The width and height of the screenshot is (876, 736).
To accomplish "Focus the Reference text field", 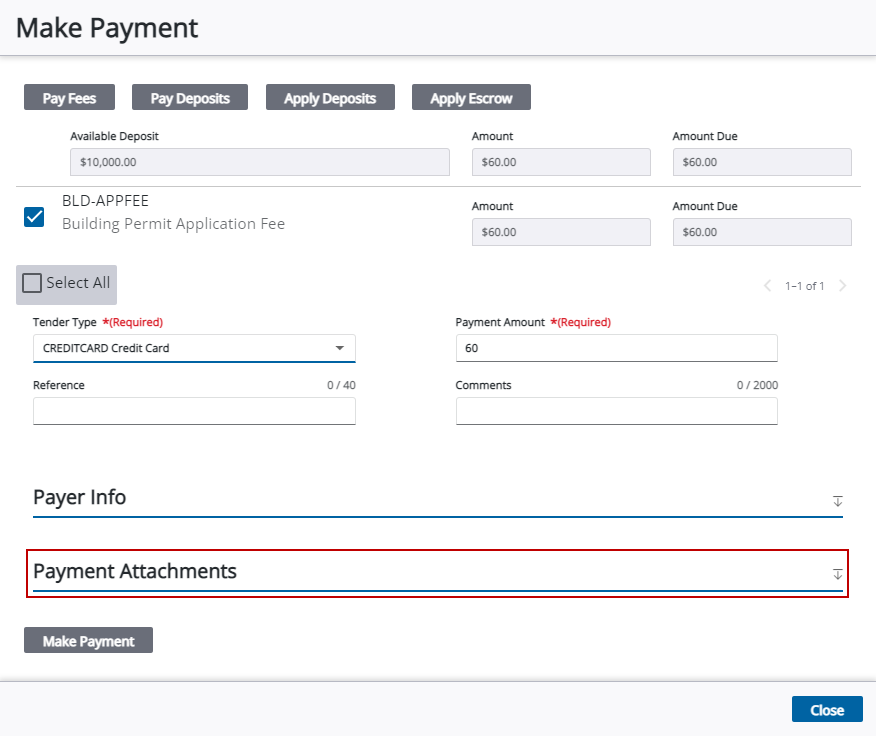I will pos(194,411).
